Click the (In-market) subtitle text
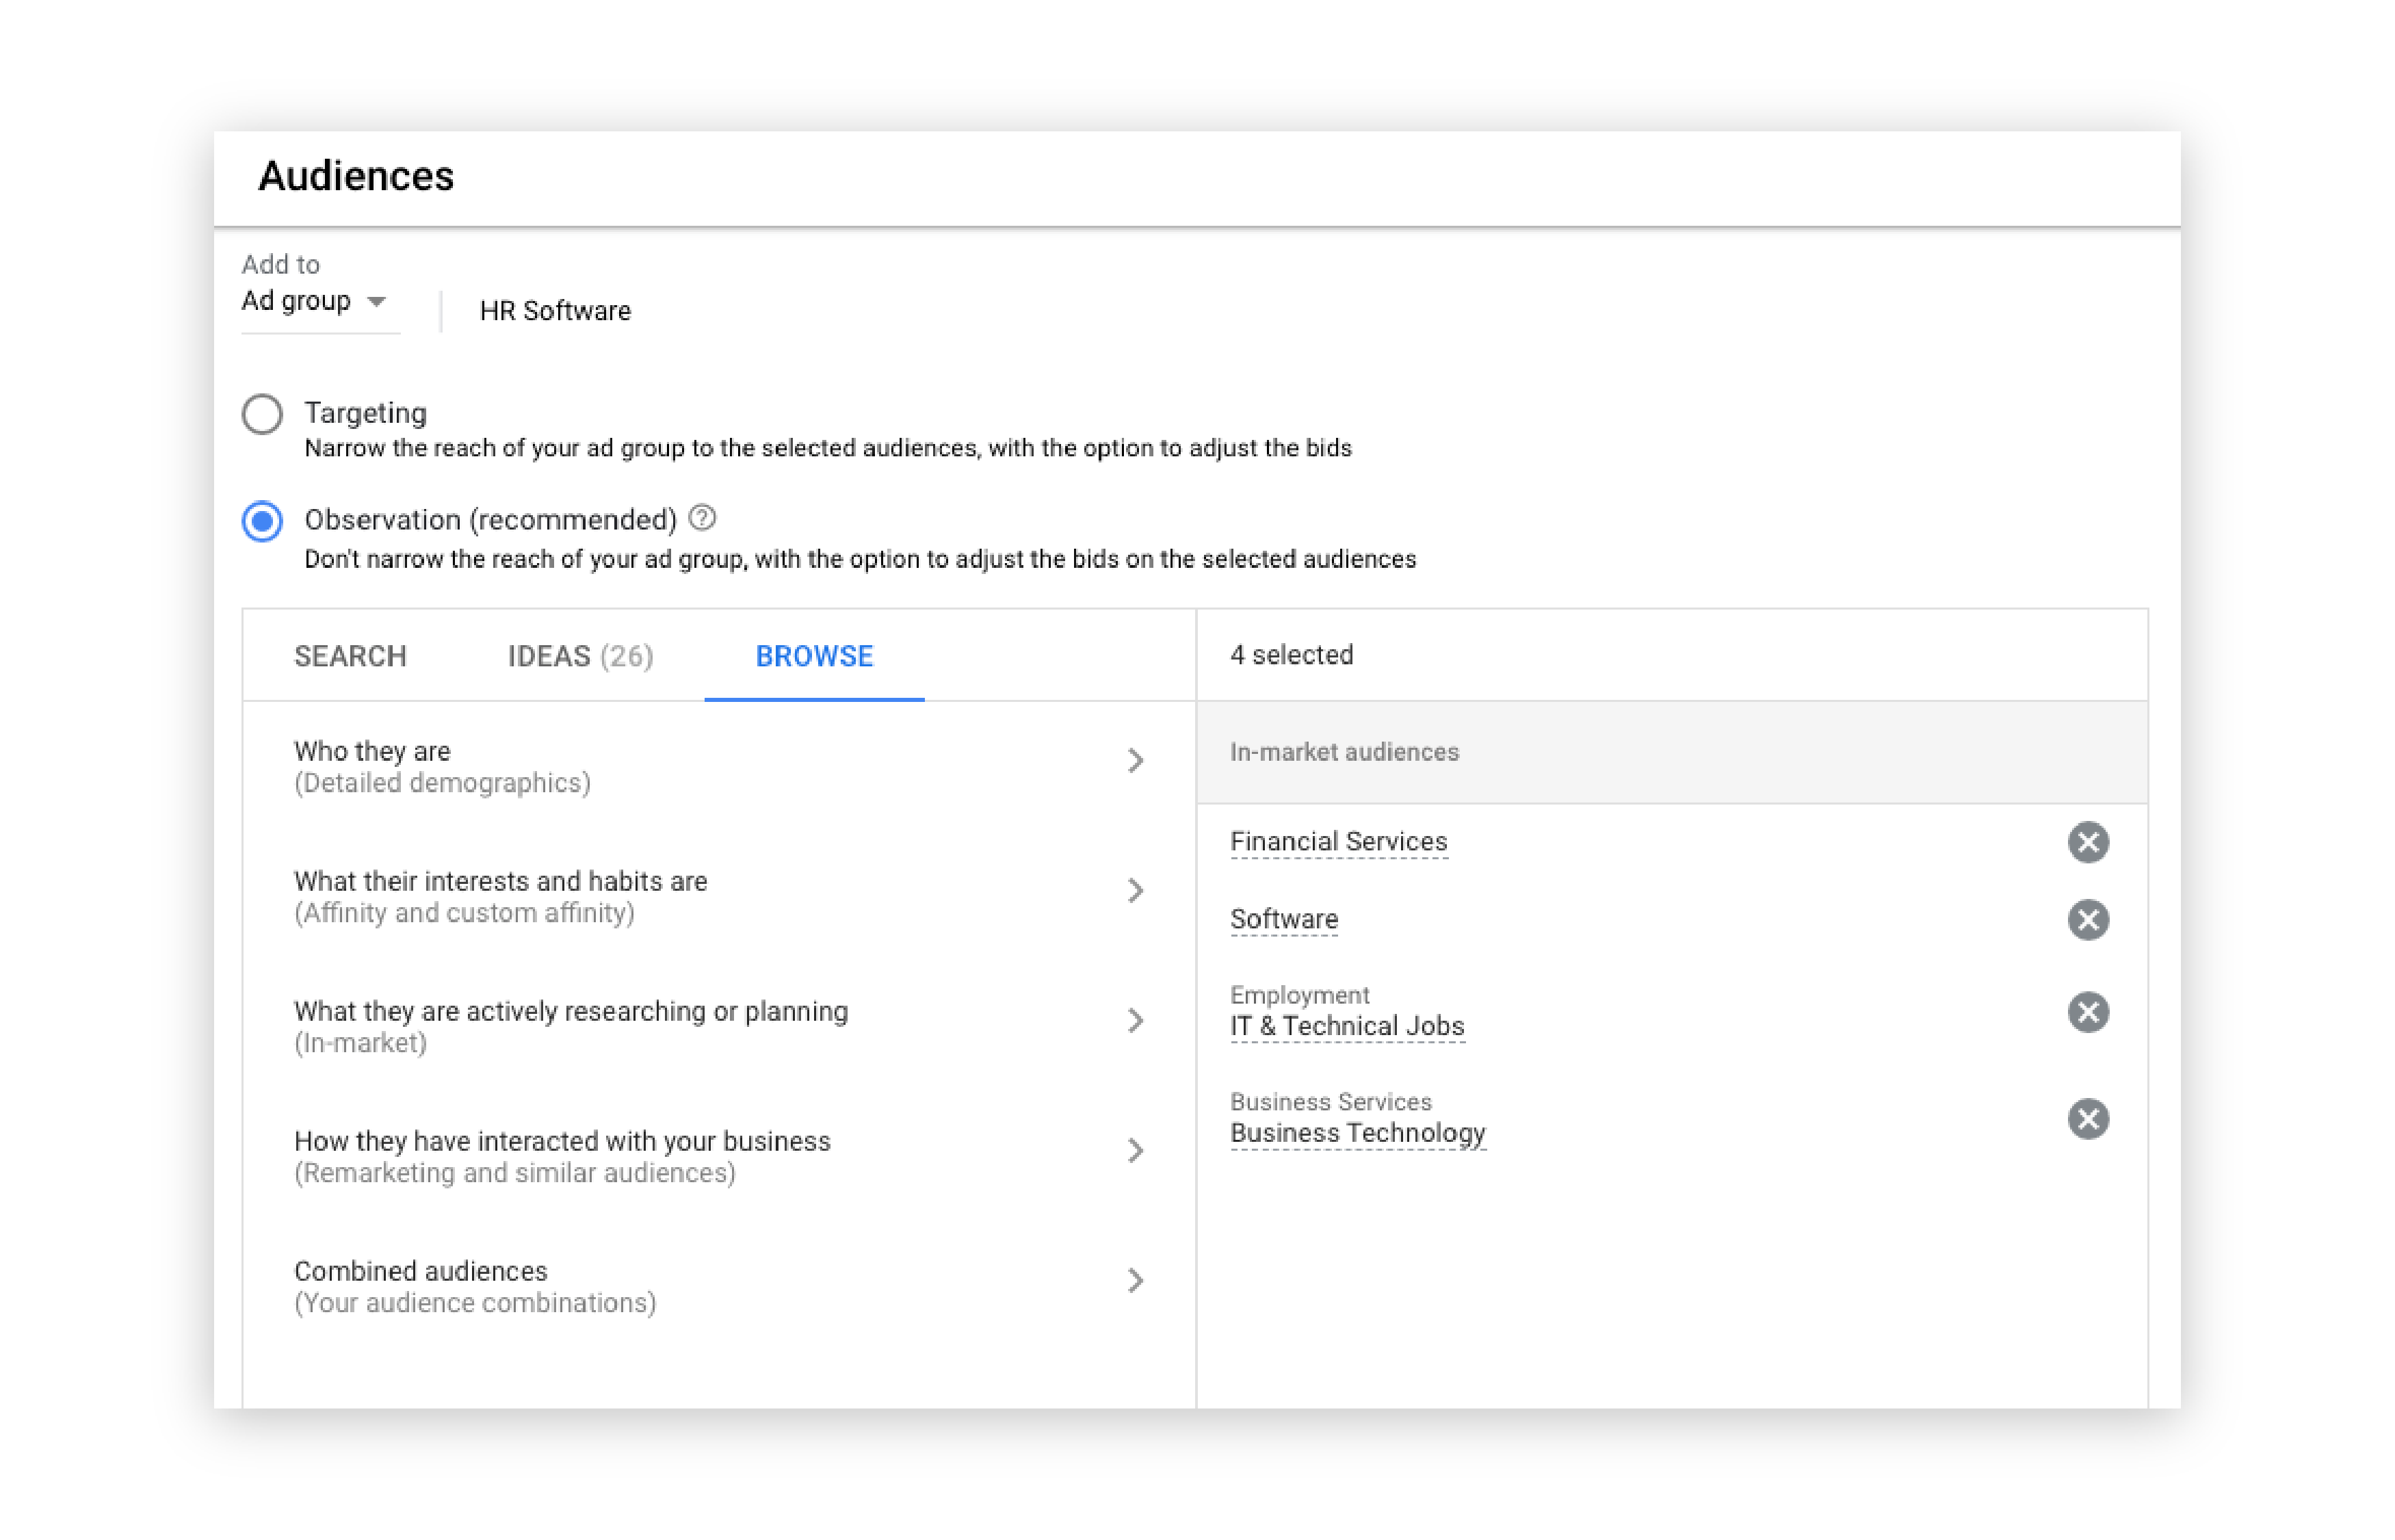Screen dimensions: 2395x1540 coord(360,1042)
